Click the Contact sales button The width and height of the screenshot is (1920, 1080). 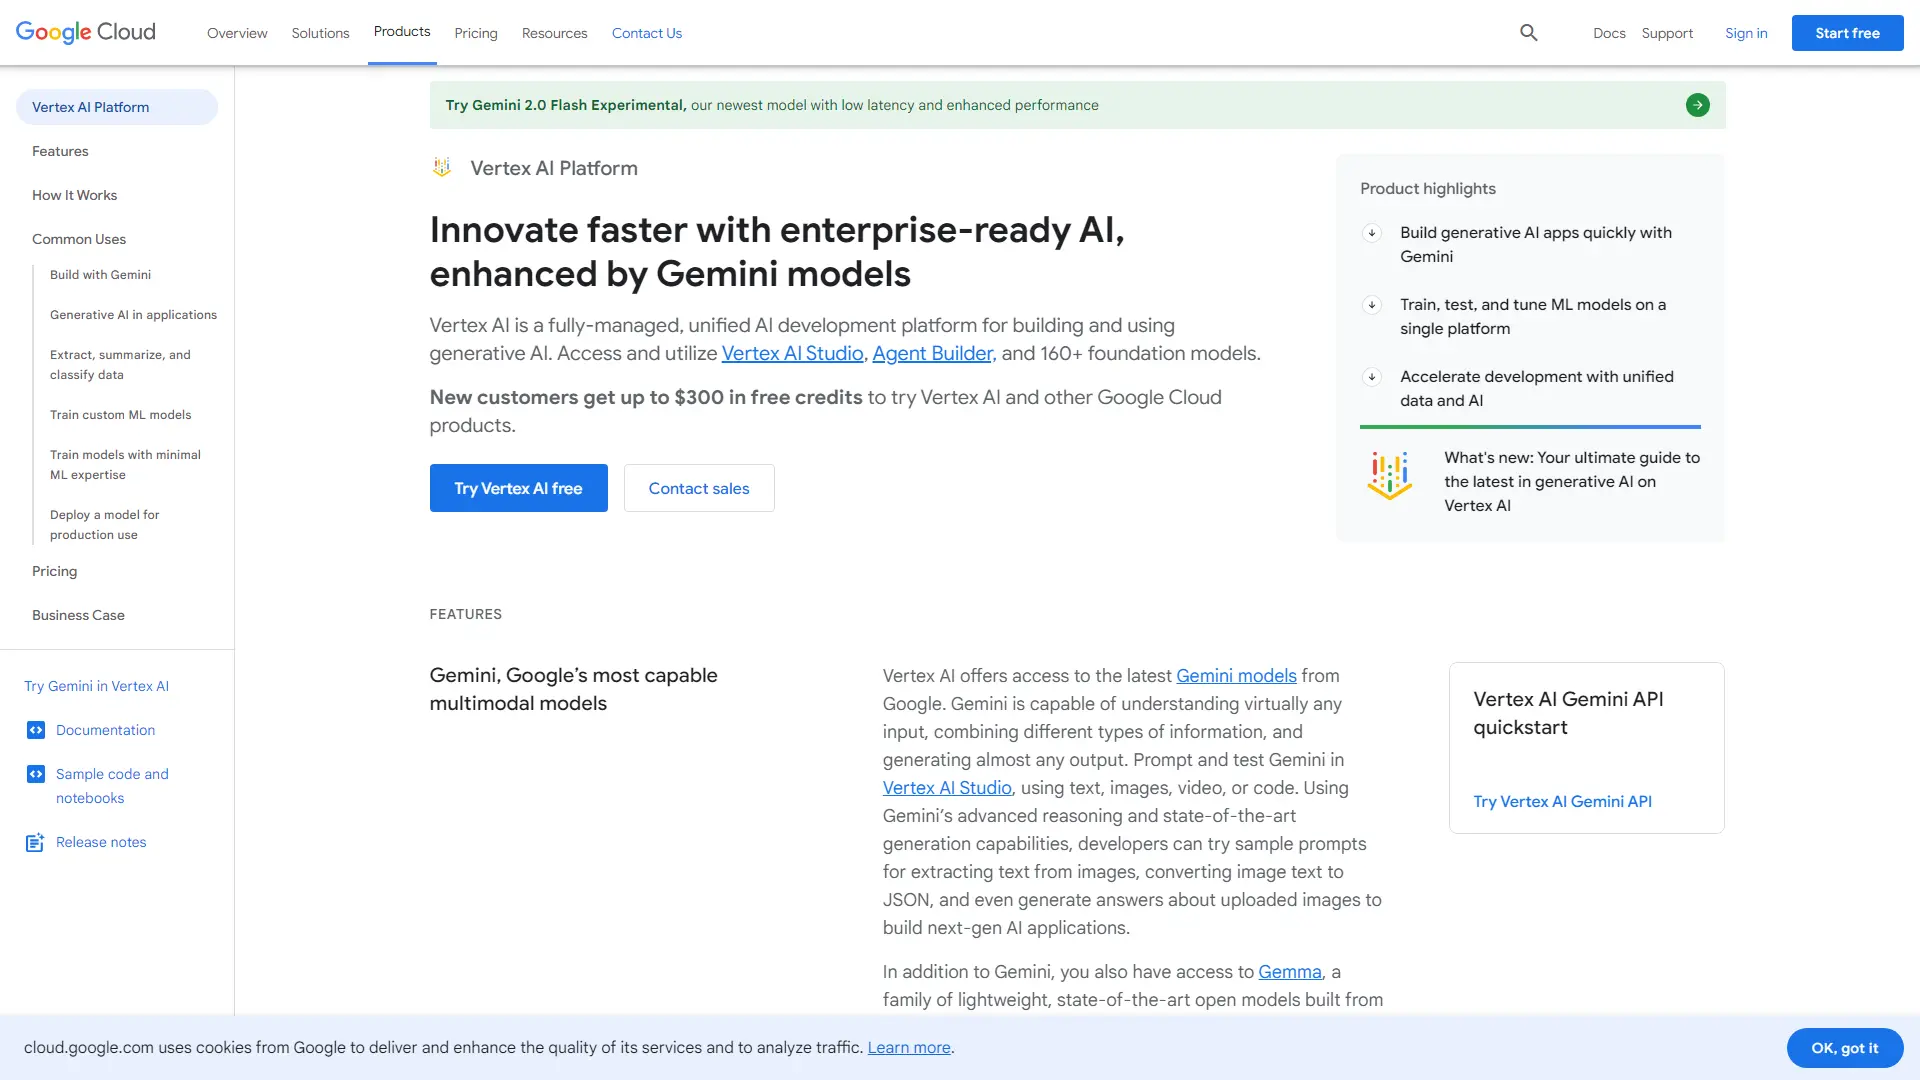pos(698,488)
